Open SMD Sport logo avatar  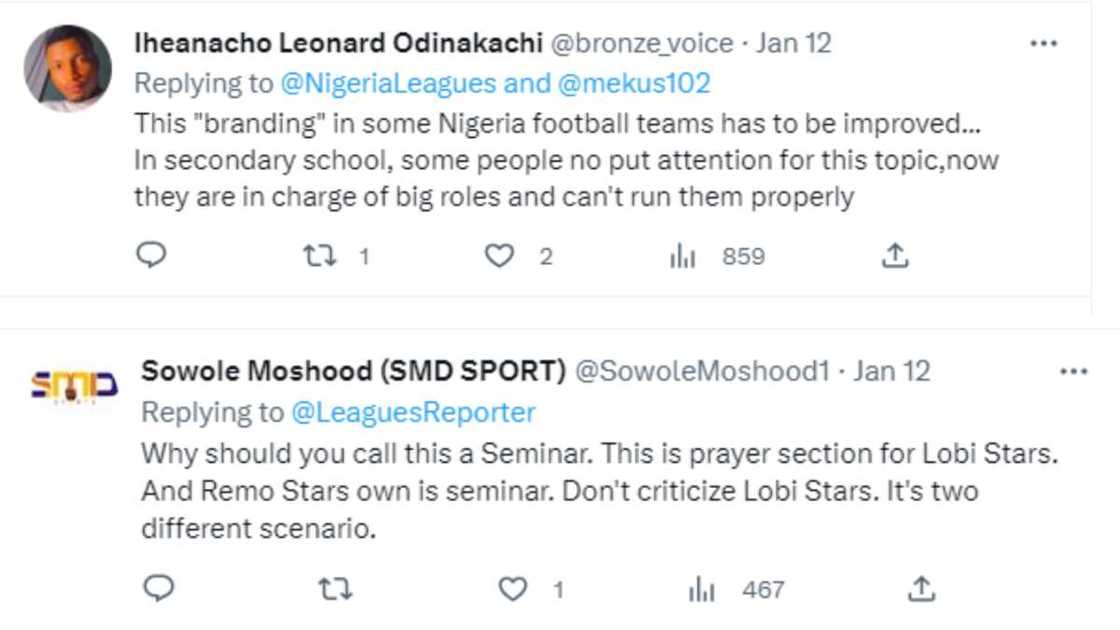pos(74,386)
